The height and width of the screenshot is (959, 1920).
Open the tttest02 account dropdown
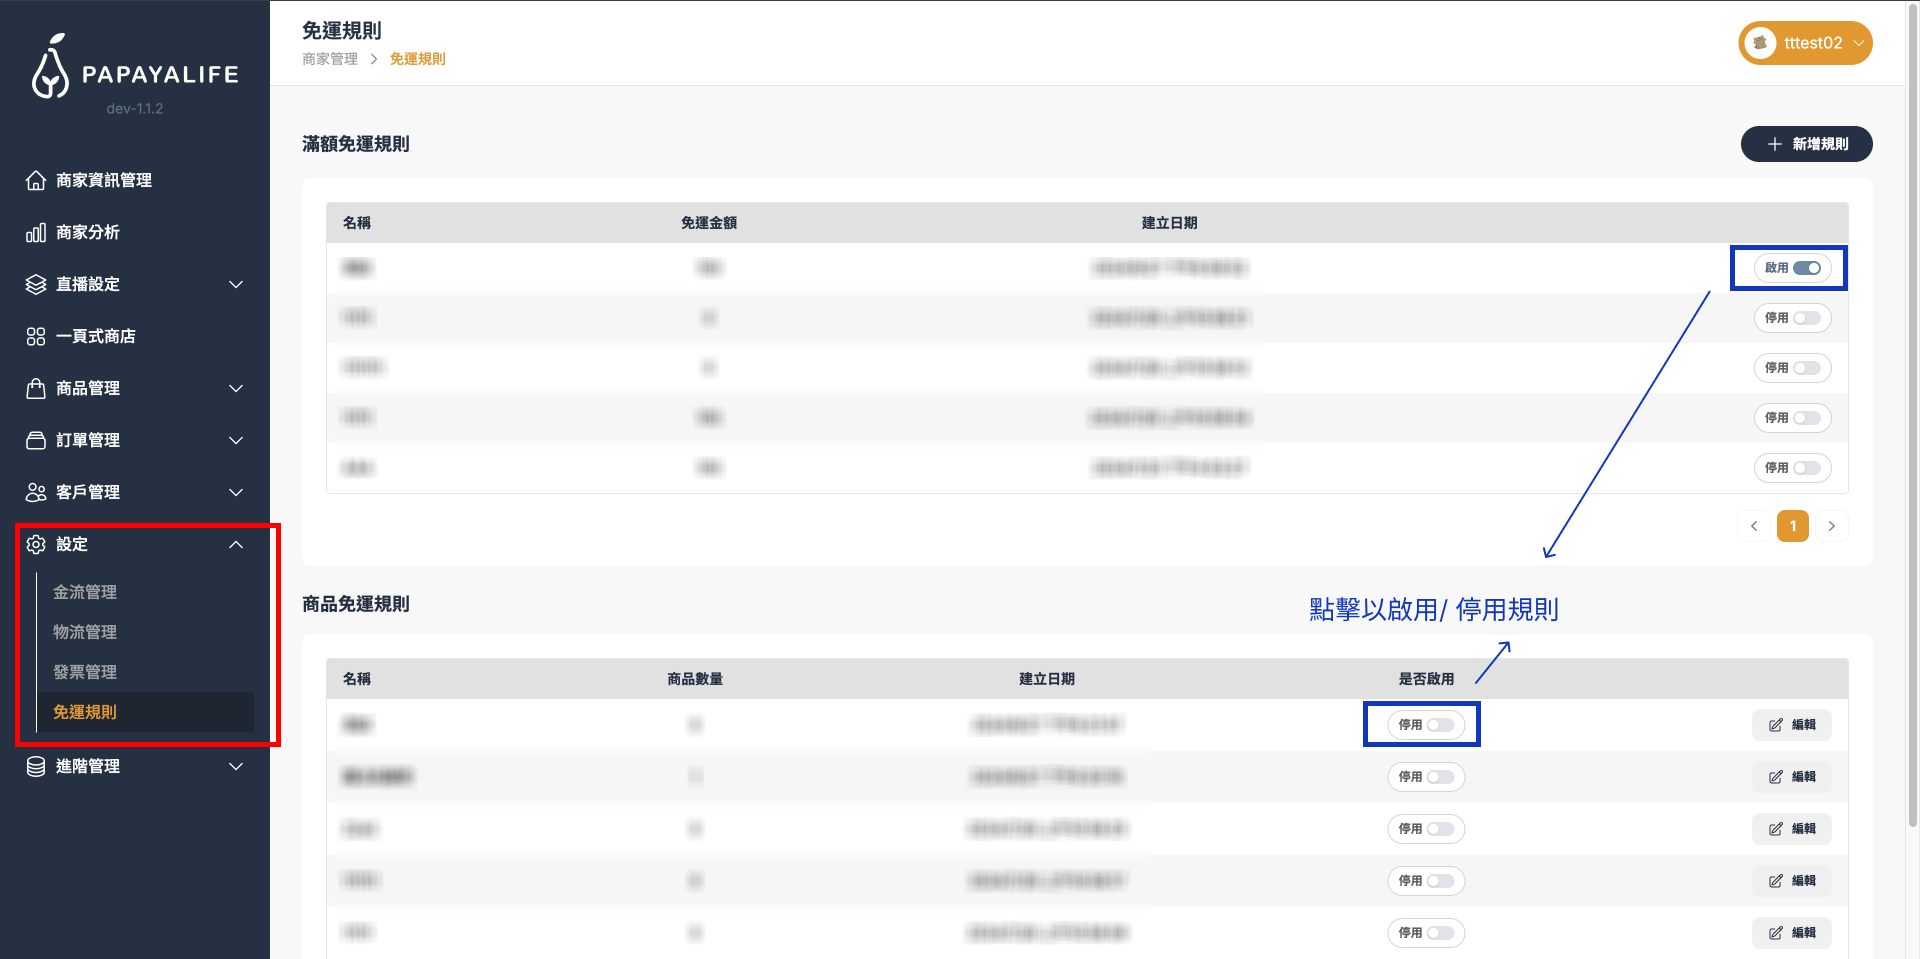[1858, 43]
